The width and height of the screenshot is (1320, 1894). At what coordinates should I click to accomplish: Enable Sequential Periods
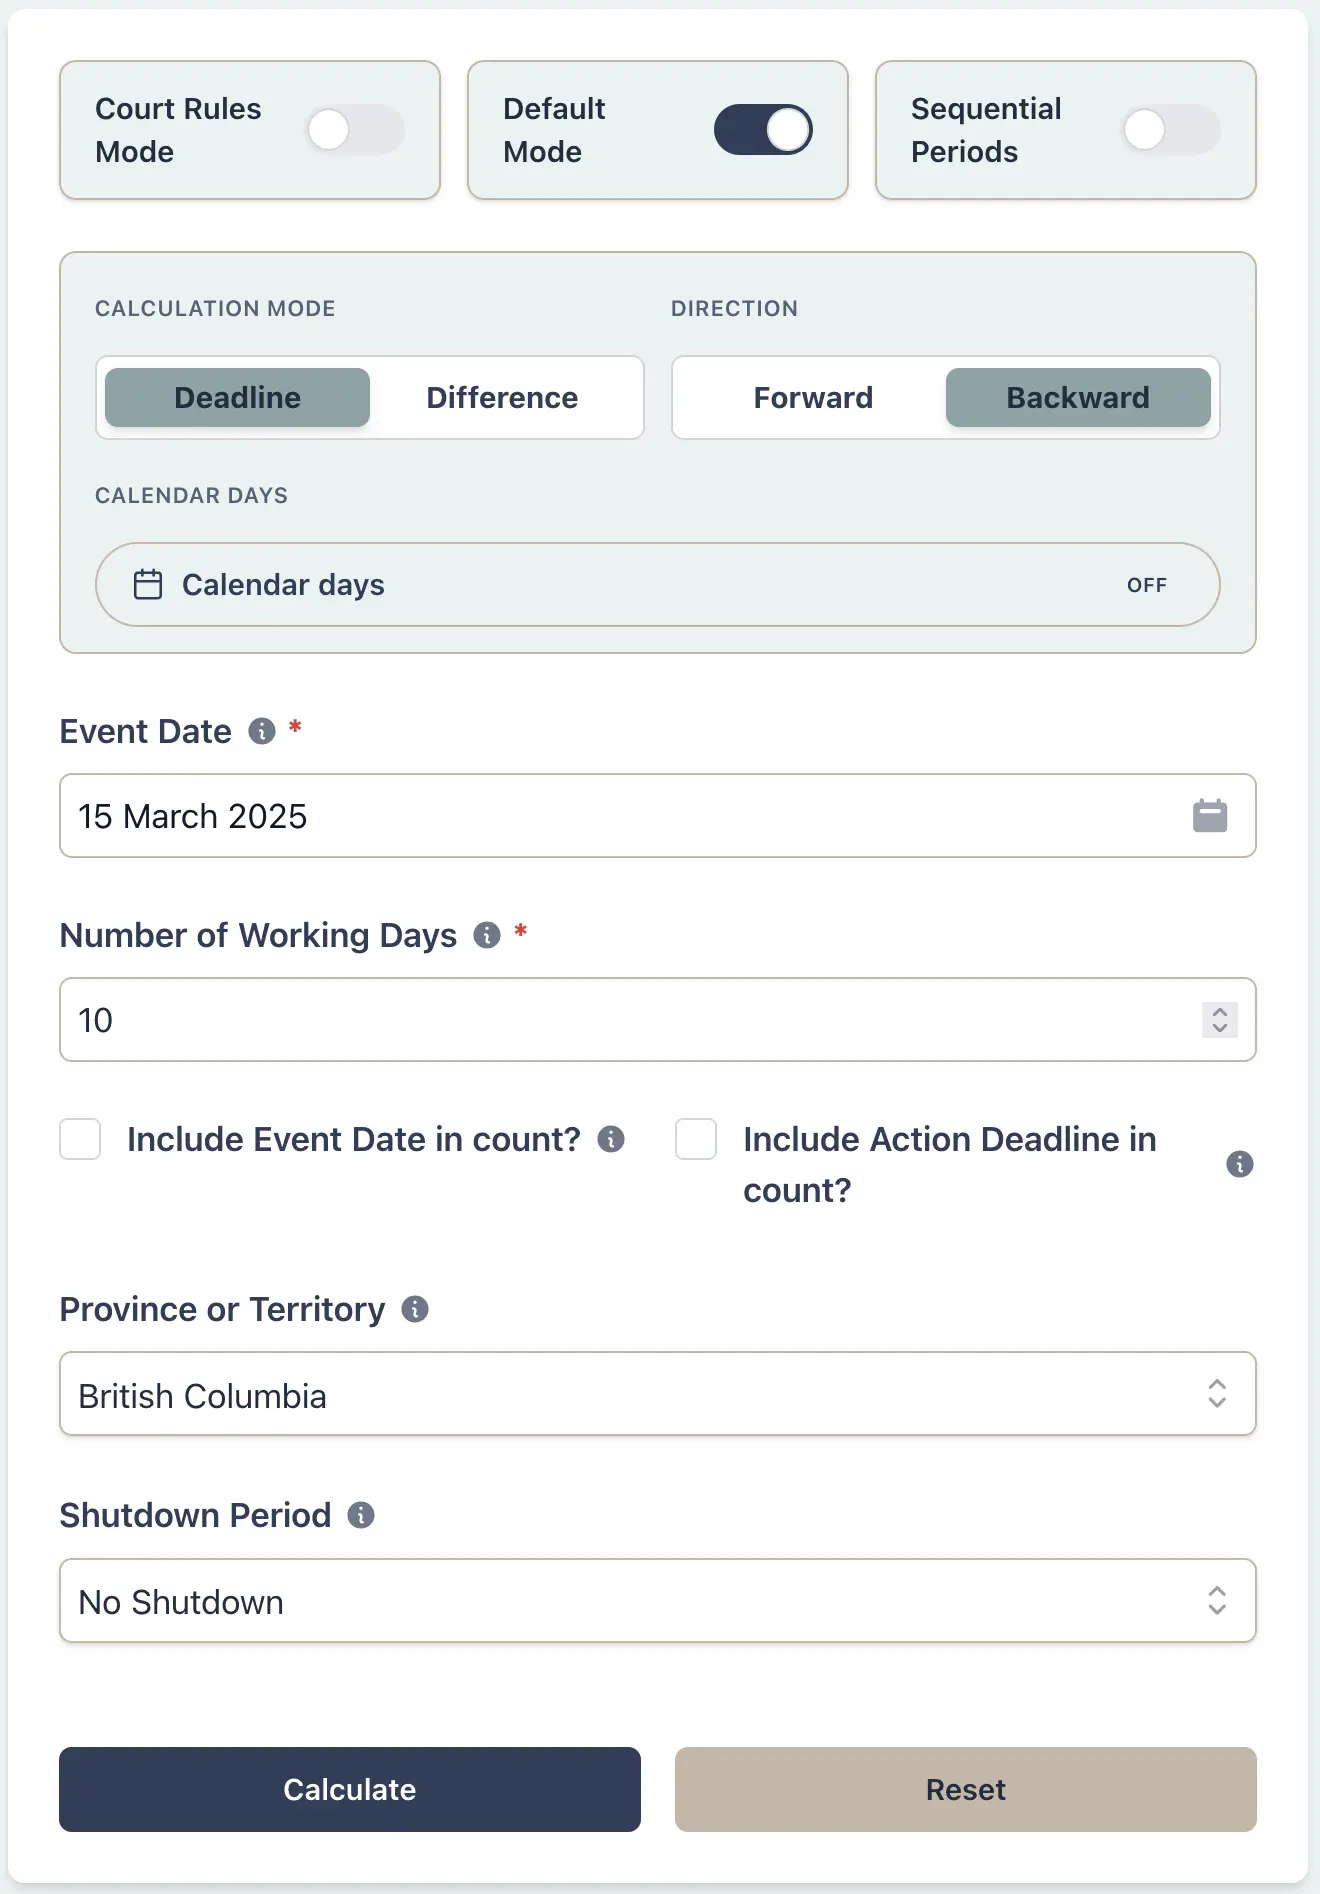coord(1170,129)
